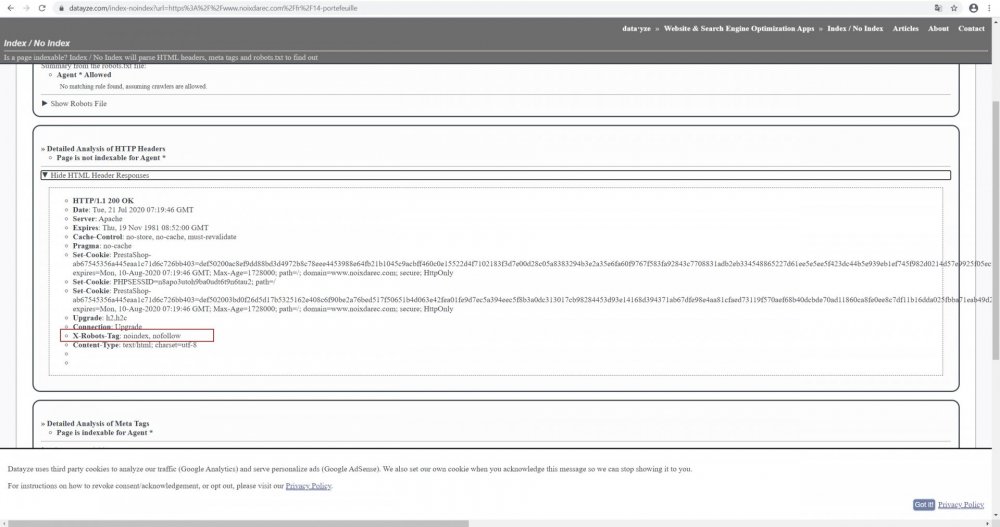Open the data·yze home link

(636, 29)
